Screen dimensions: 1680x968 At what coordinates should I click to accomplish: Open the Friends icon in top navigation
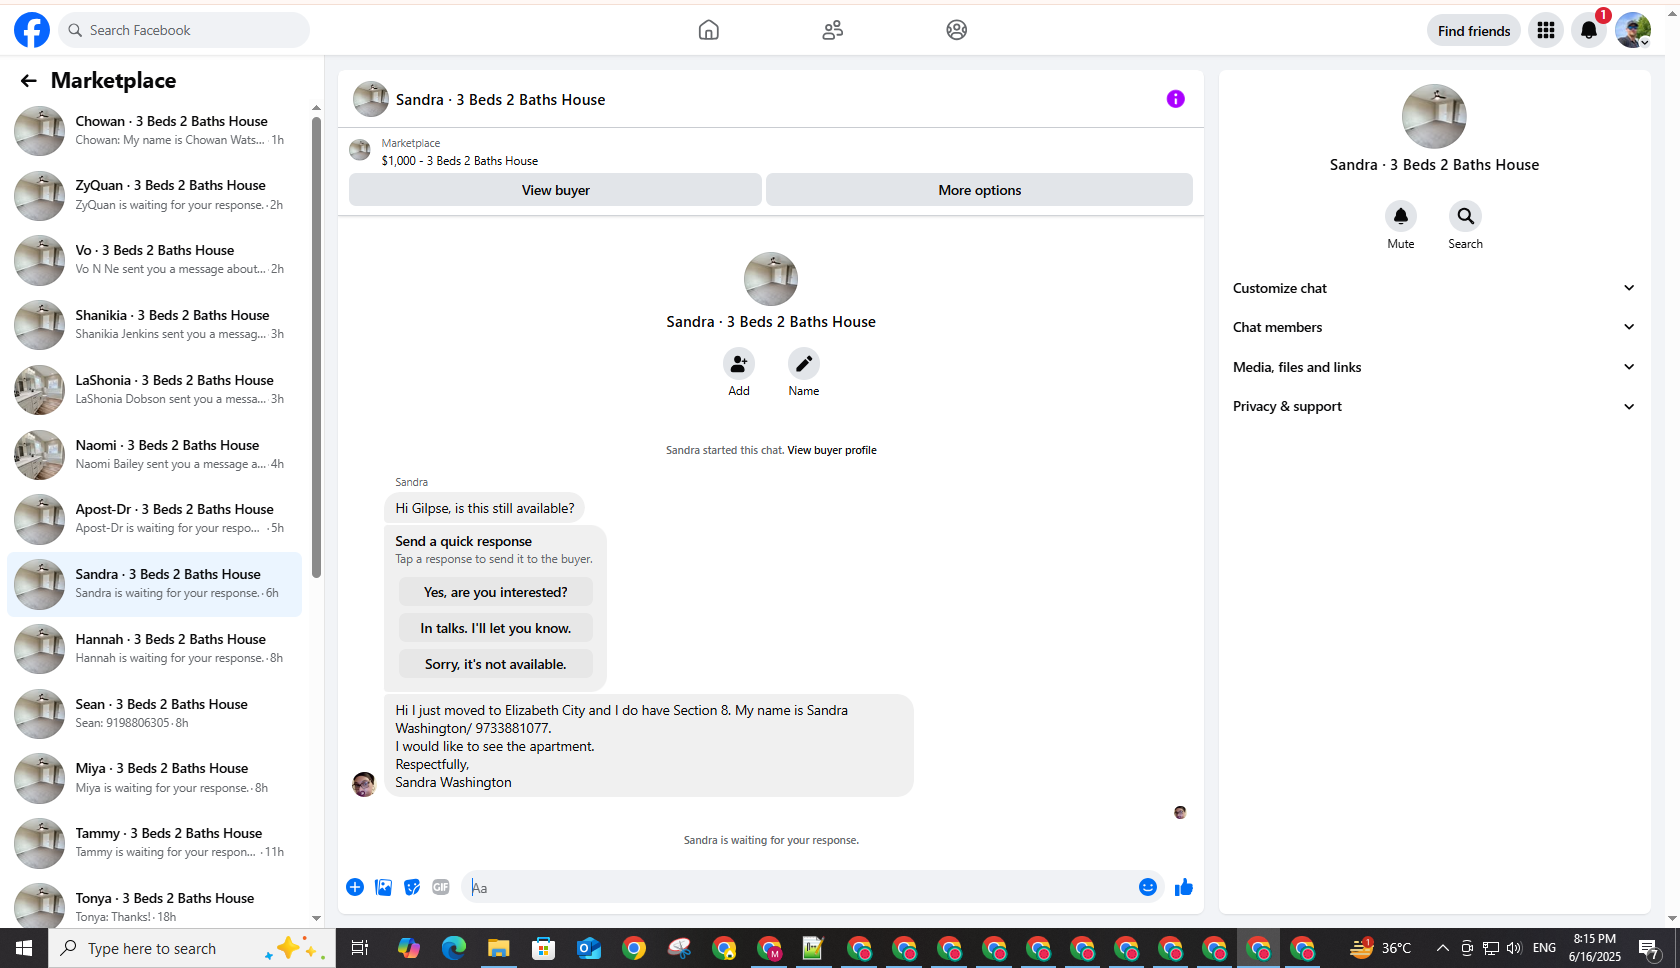(x=833, y=30)
